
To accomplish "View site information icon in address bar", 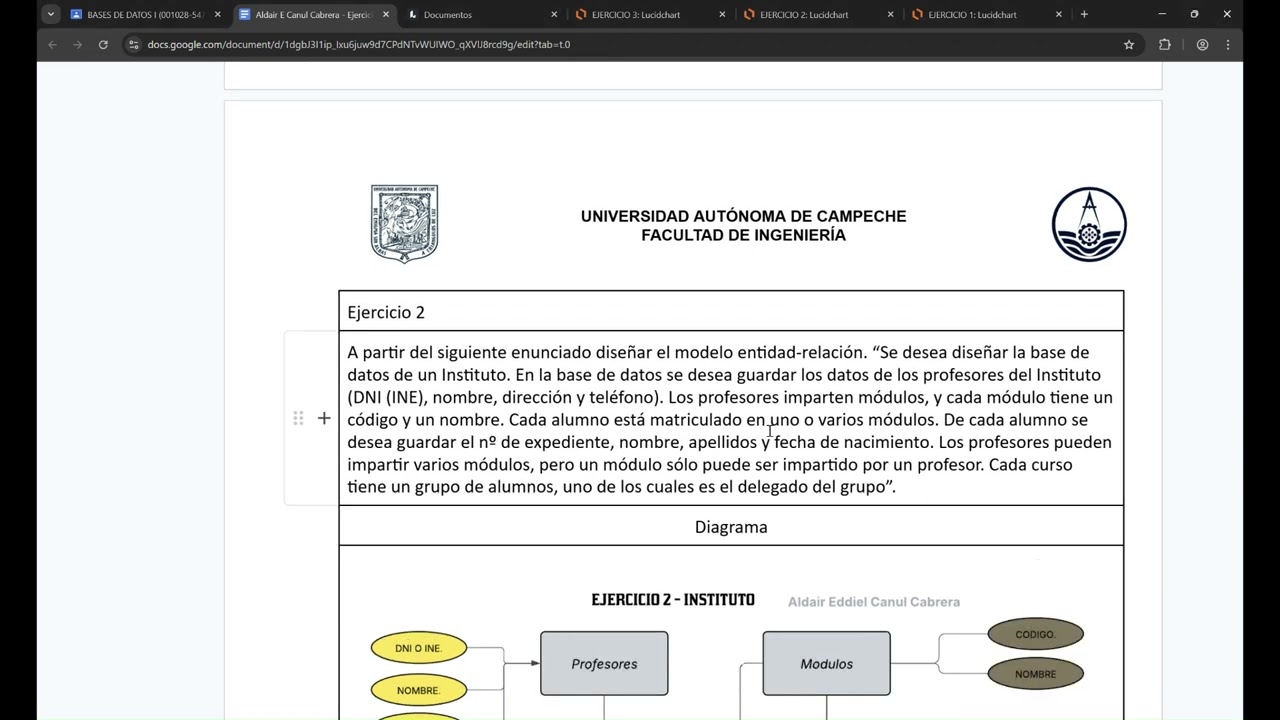I will click(x=134, y=44).
